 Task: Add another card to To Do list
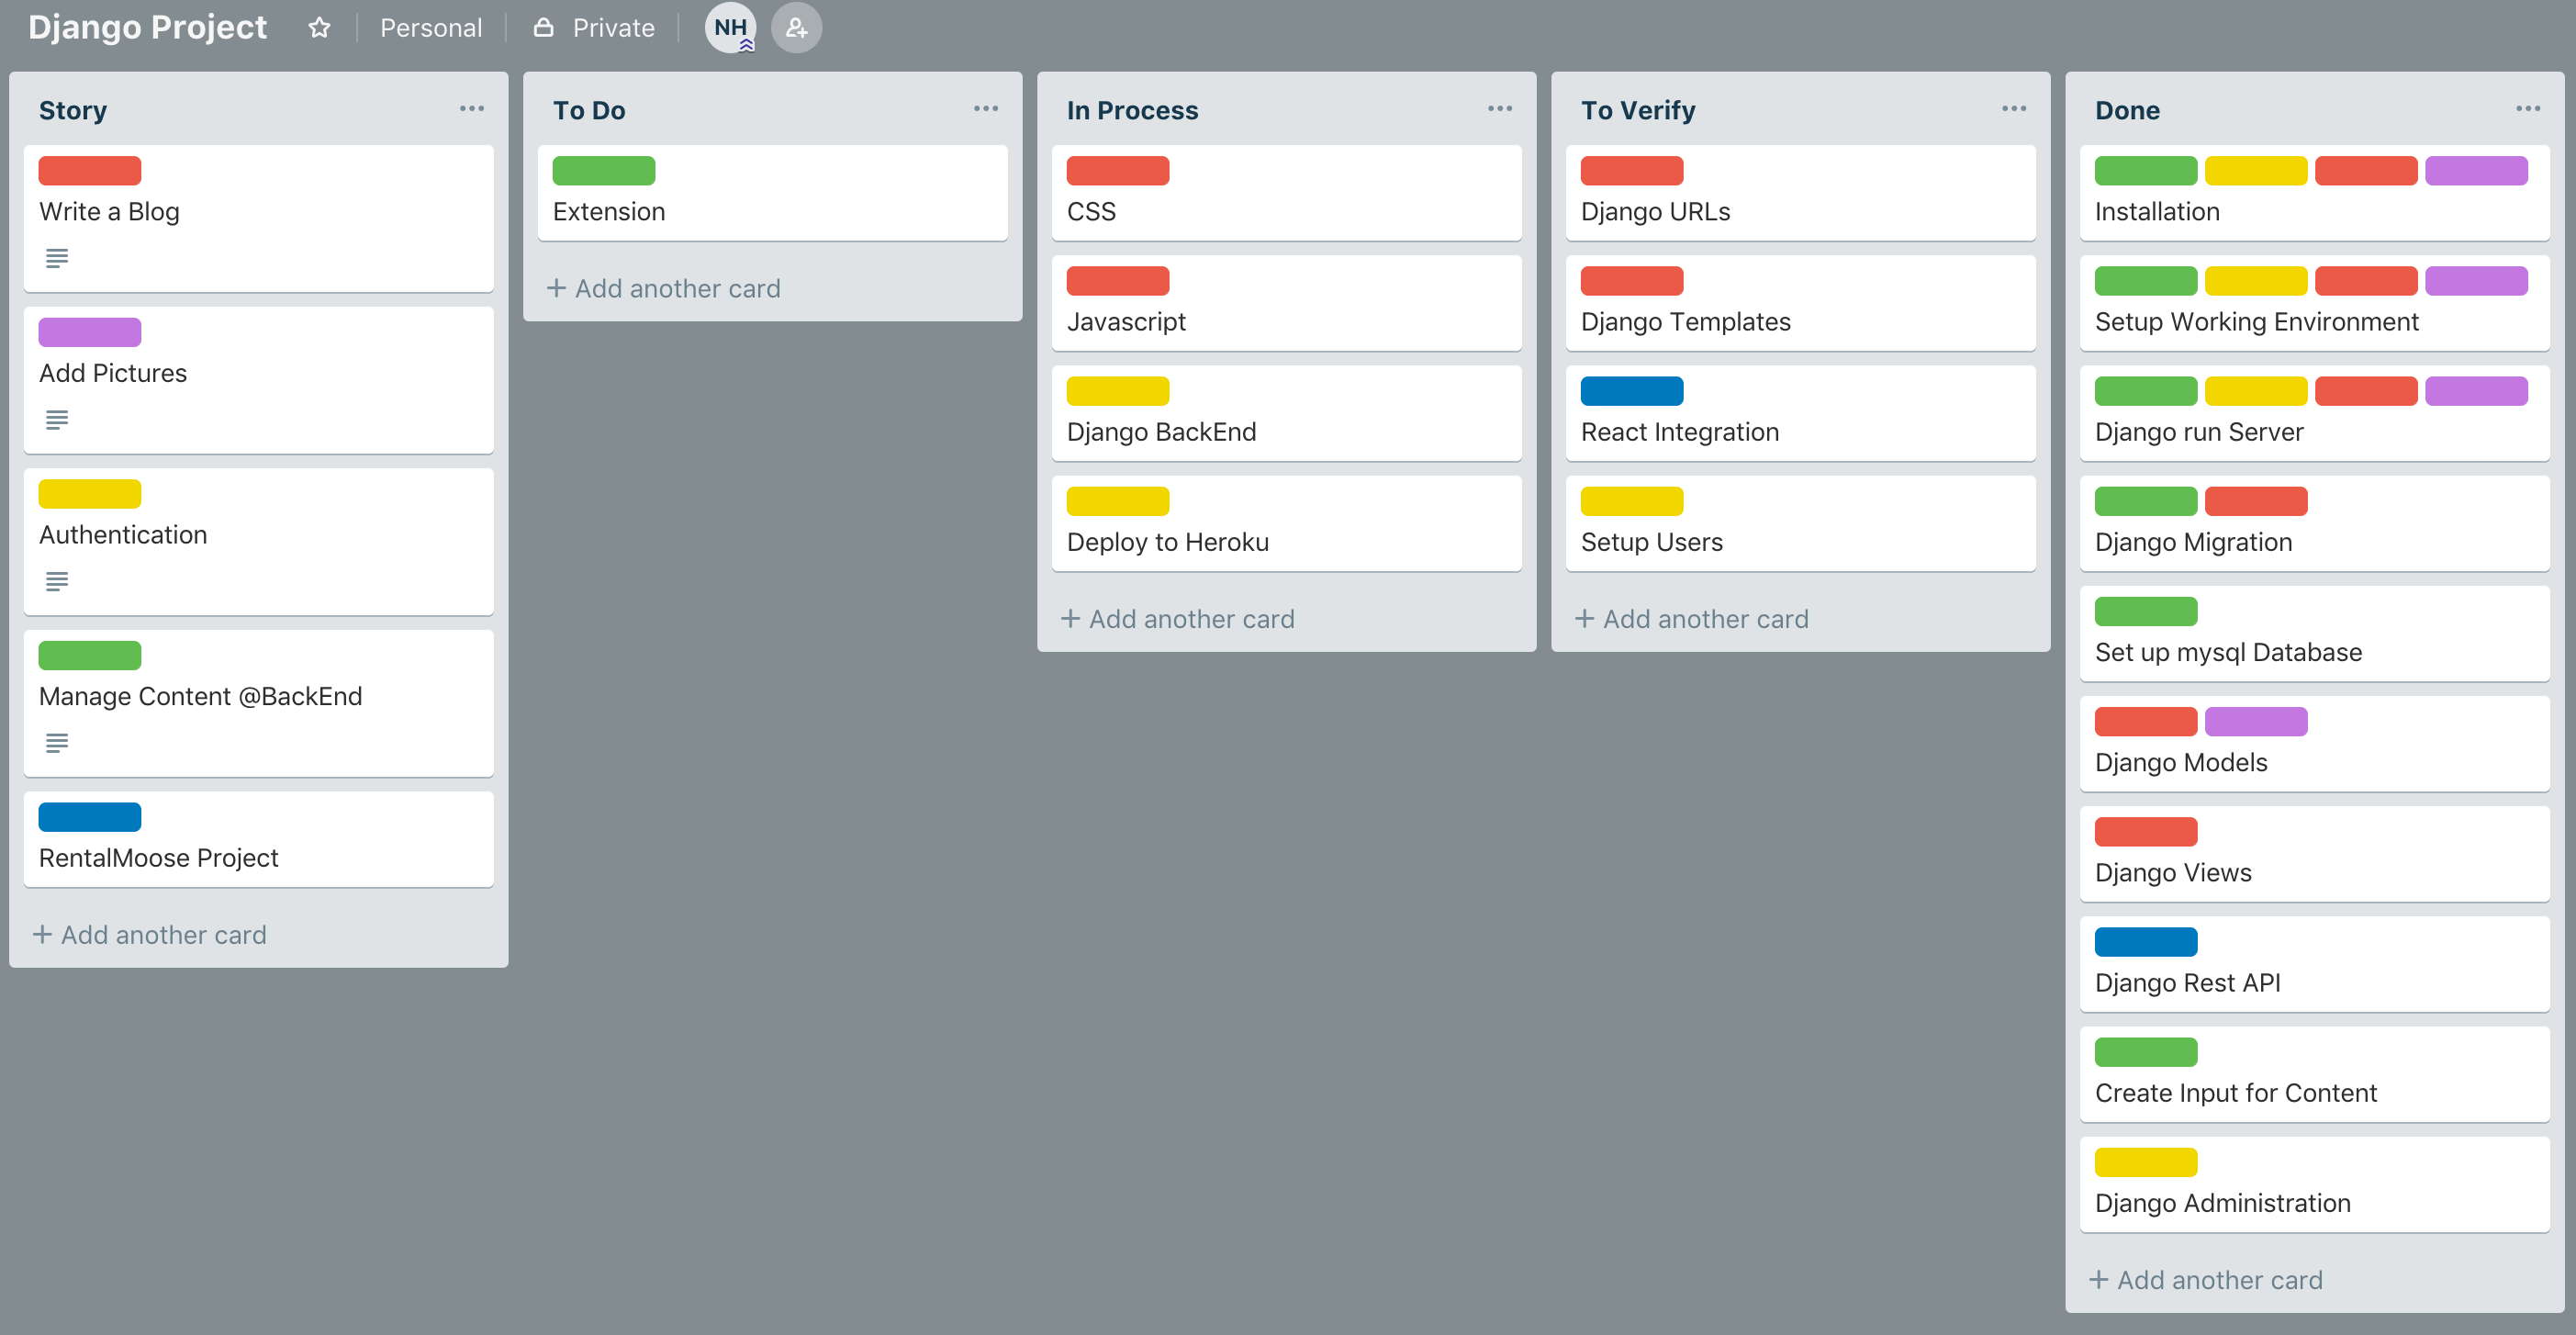pos(665,289)
